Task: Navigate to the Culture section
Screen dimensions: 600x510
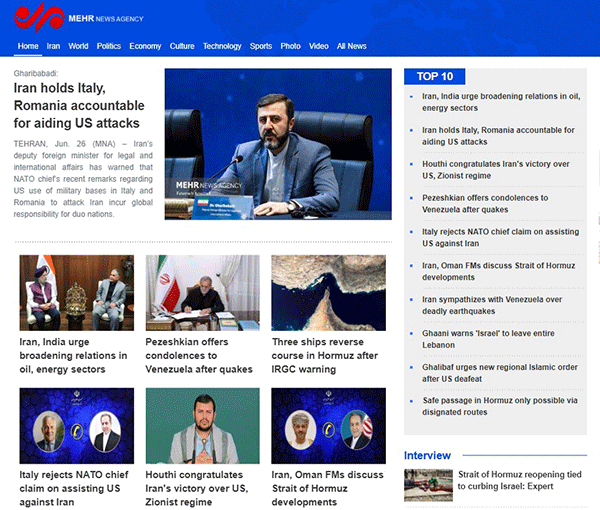Action: (182, 46)
